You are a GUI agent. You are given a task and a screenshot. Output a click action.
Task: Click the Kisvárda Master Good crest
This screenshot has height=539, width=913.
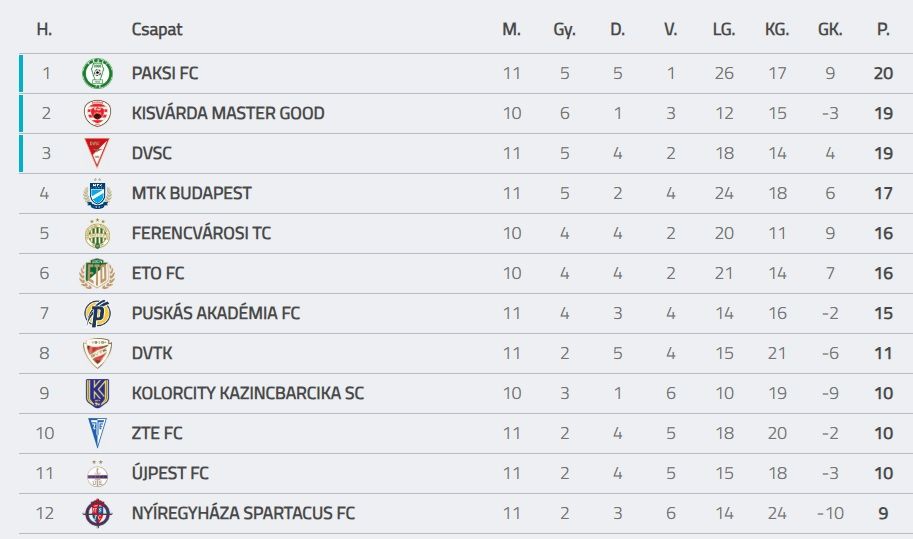pos(97,113)
